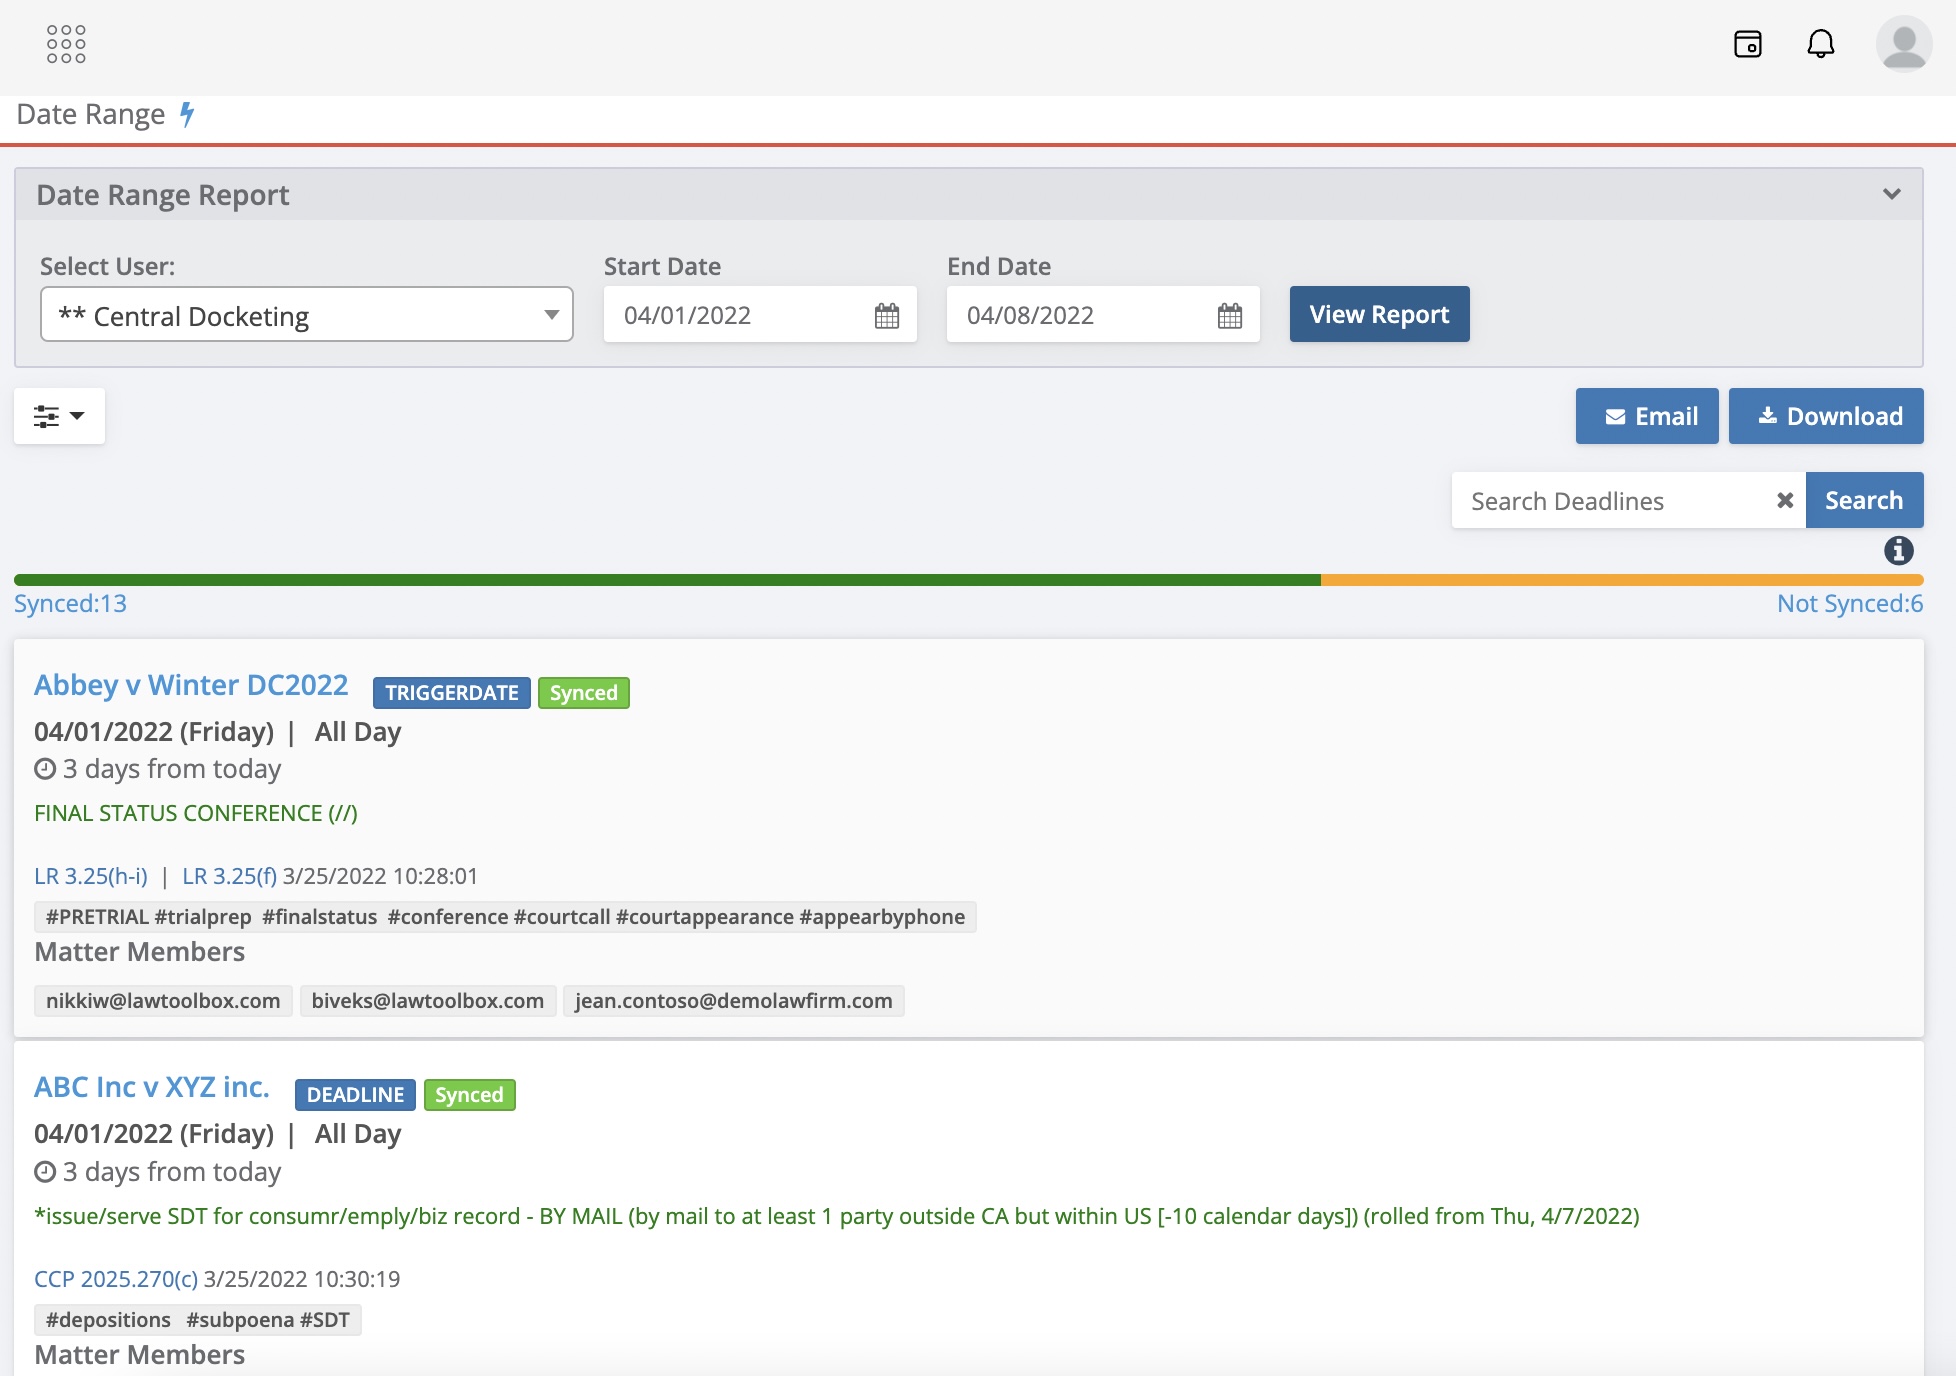Click the calendar wallet icon in header
The image size is (1956, 1376).
click(x=1747, y=44)
